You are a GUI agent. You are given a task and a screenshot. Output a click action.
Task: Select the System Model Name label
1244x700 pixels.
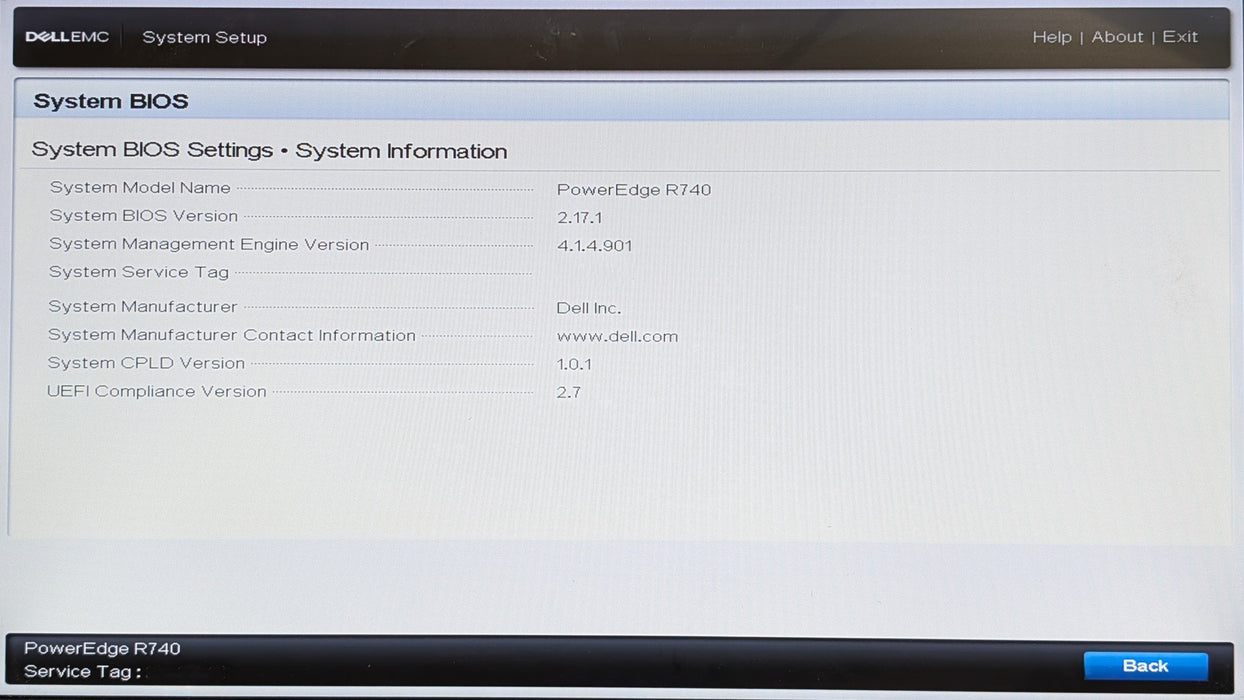[140, 188]
